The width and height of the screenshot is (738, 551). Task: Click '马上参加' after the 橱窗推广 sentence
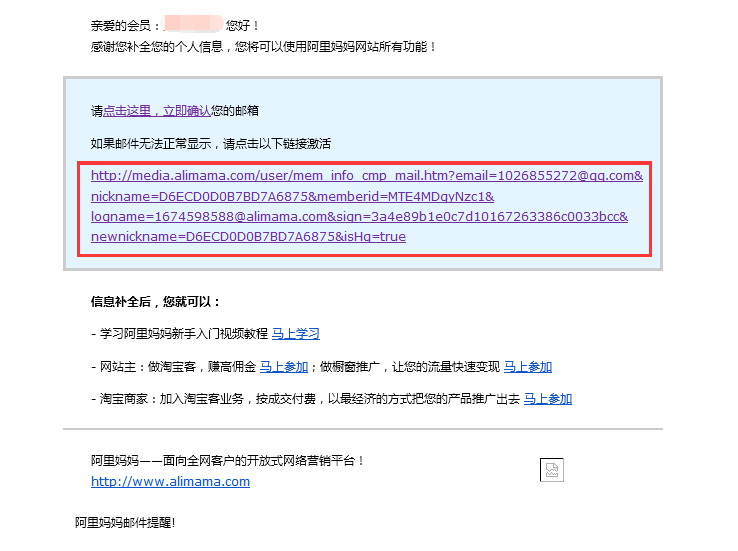click(527, 367)
